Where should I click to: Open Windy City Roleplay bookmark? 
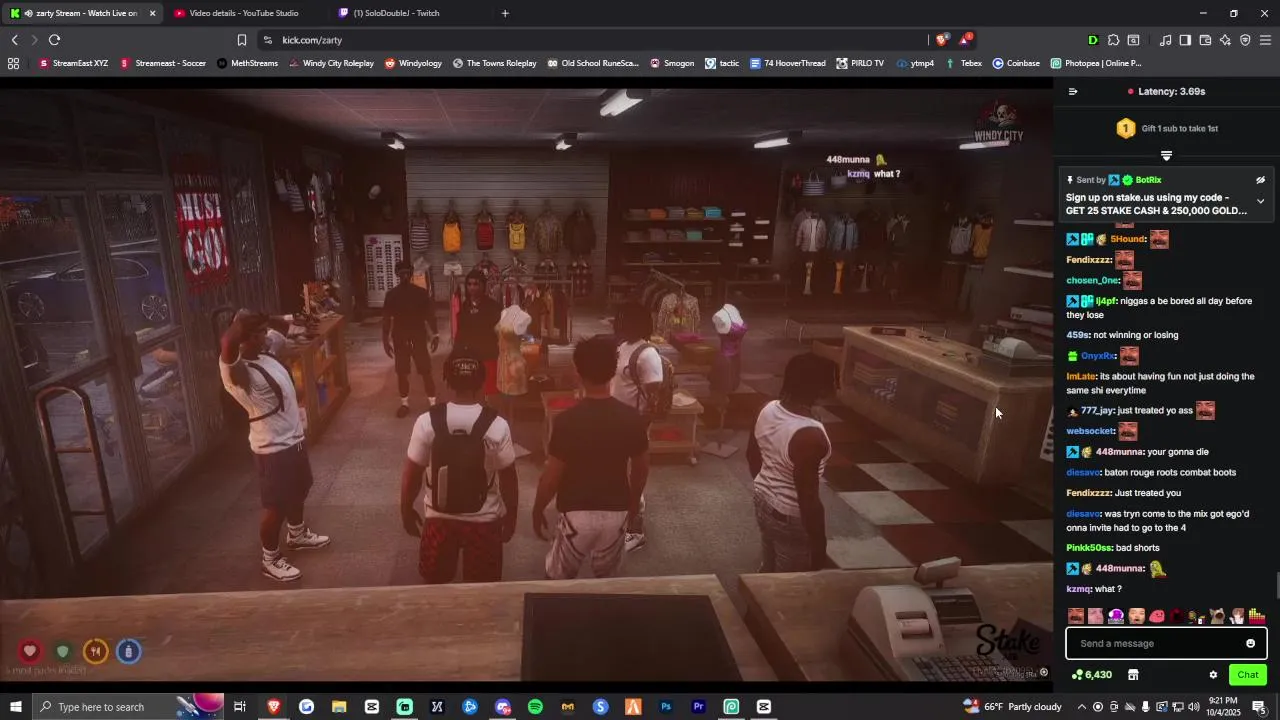click(x=331, y=63)
